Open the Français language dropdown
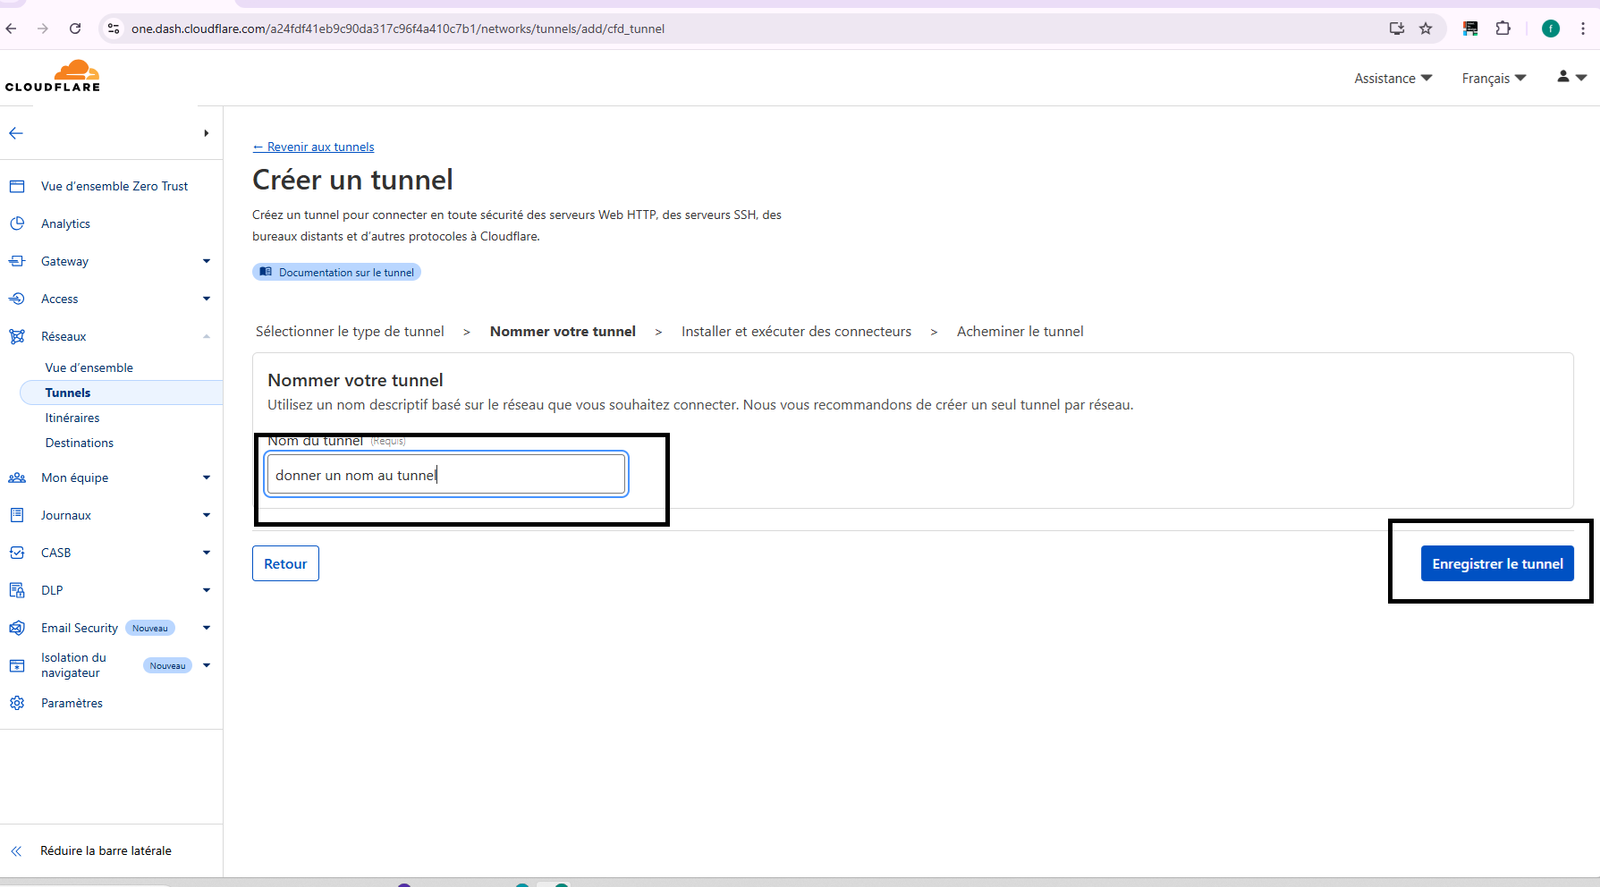The width and height of the screenshot is (1600, 887). [1493, 78]
